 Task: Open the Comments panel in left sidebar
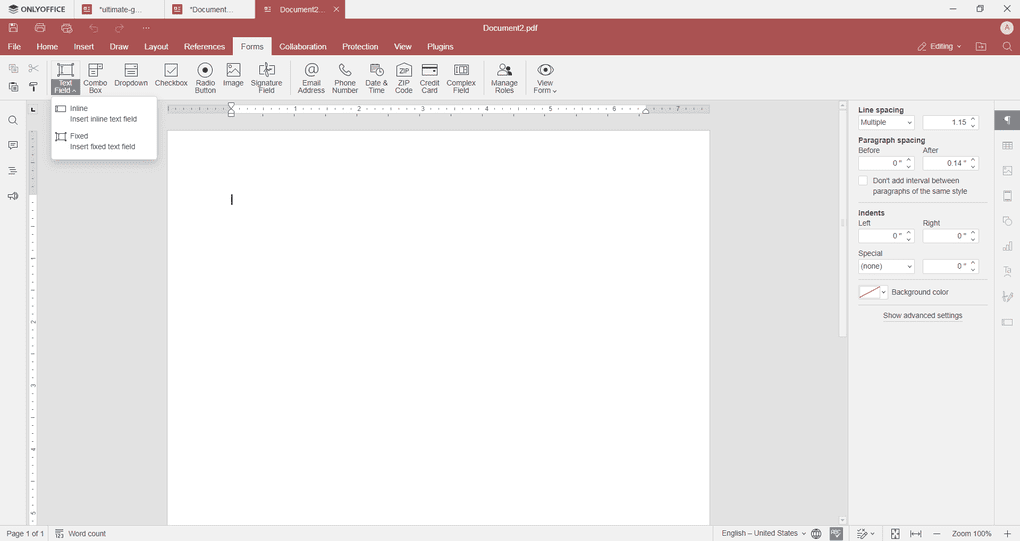pyautogui.click(x=13, y=145)
